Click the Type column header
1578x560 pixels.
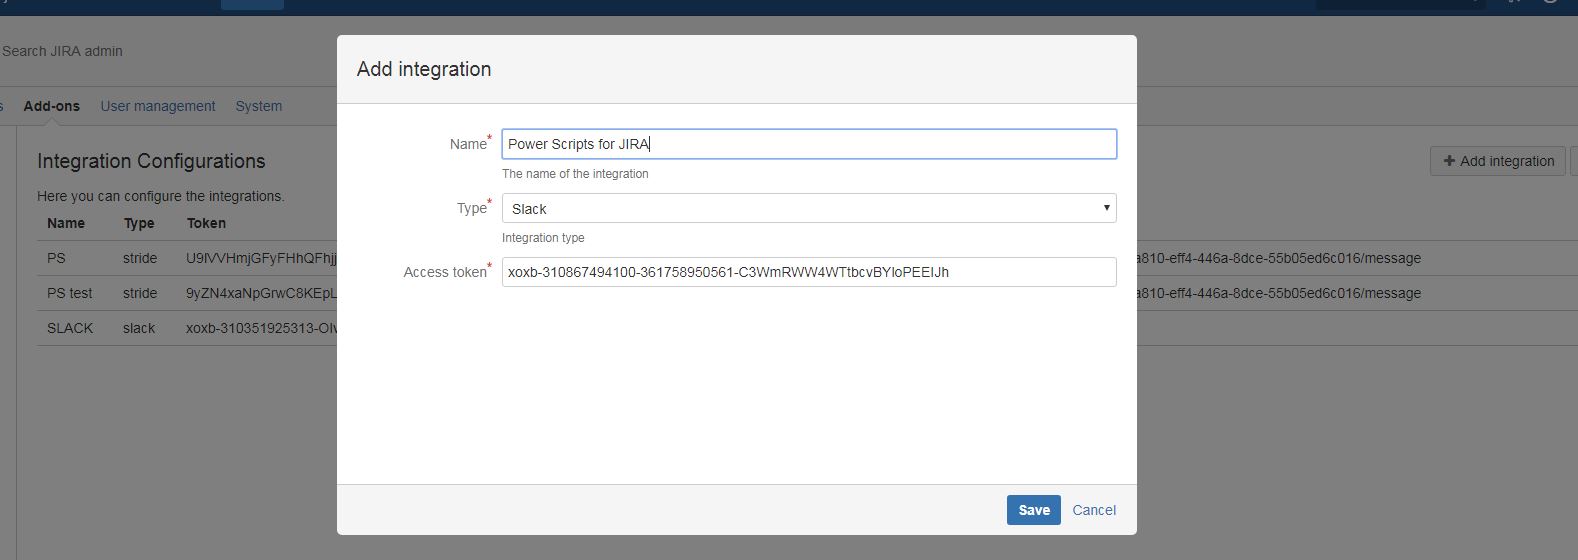coord(139,223)
